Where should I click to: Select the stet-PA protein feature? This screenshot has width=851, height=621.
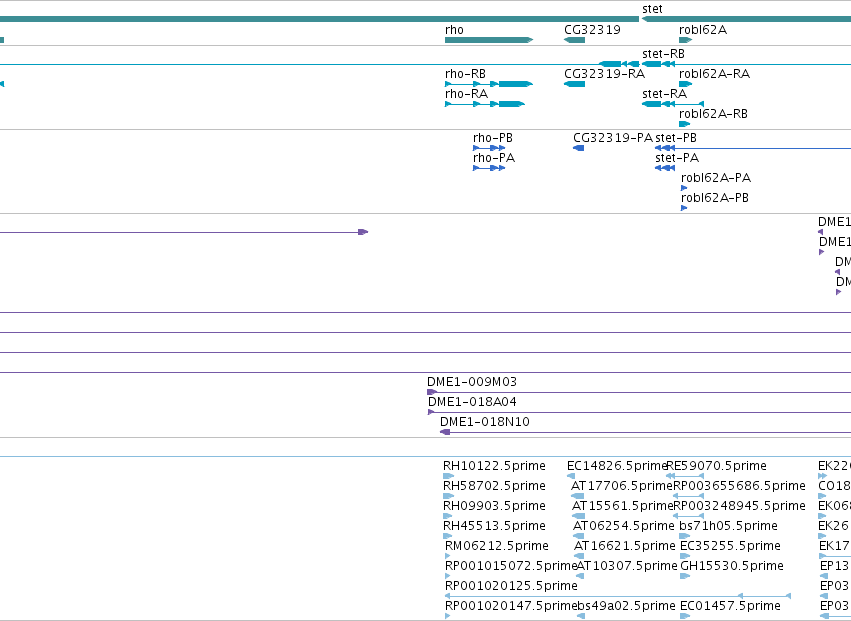pyautogui.click(x=665, y=168)
